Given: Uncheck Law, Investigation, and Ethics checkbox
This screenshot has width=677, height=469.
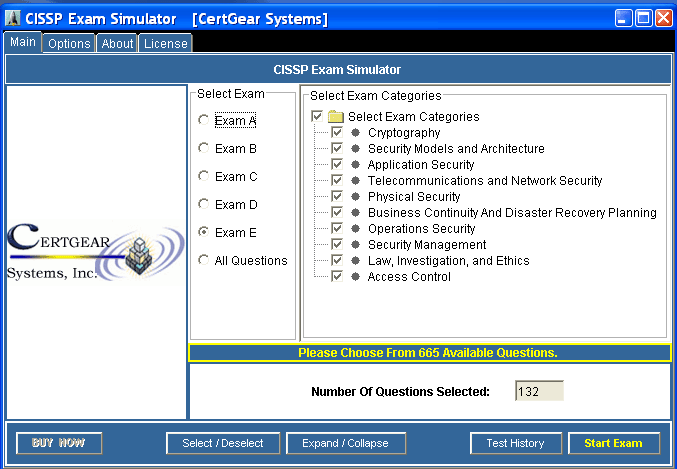Looking at the screenshot, I should [x=337, y=260].
